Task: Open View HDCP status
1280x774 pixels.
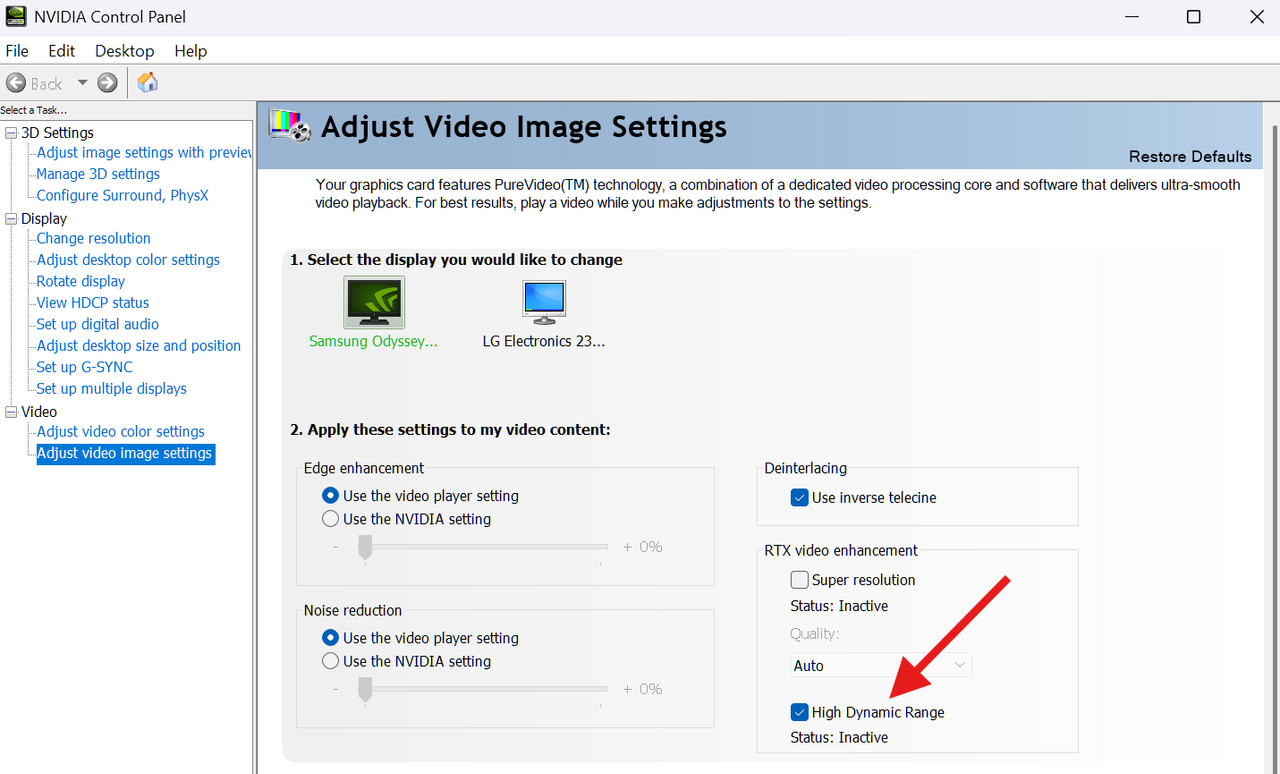Action: tap(93, 303)
